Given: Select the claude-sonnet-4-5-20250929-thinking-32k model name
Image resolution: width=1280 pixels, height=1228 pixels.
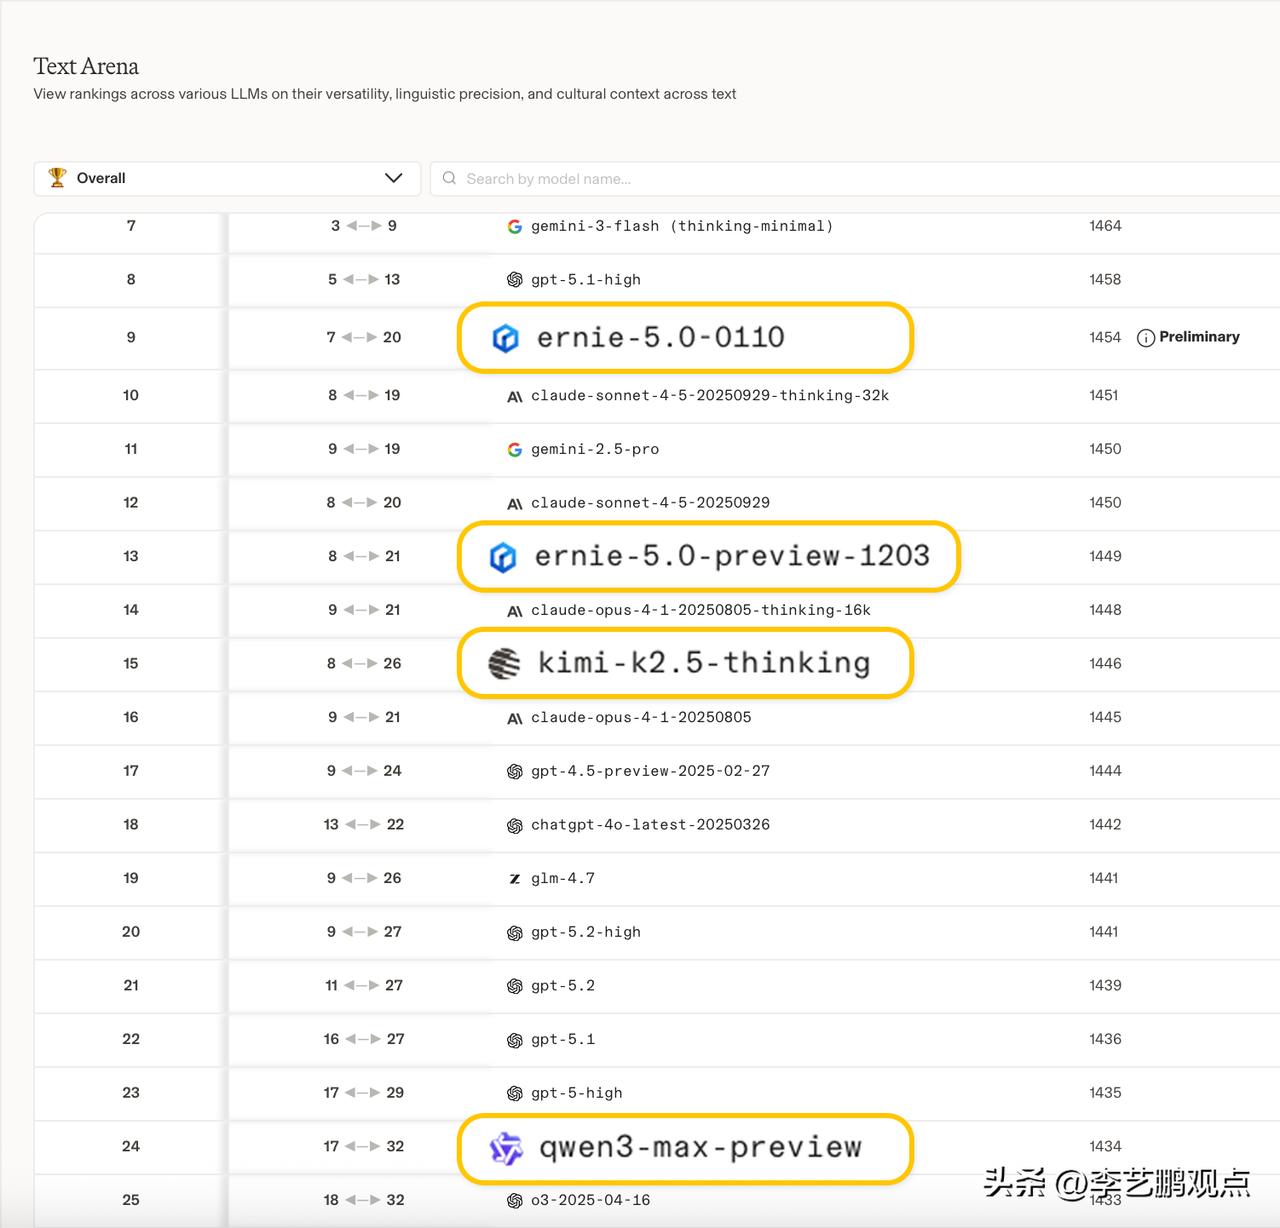Looking at the screenshot, I should click(x=710, y=396).
